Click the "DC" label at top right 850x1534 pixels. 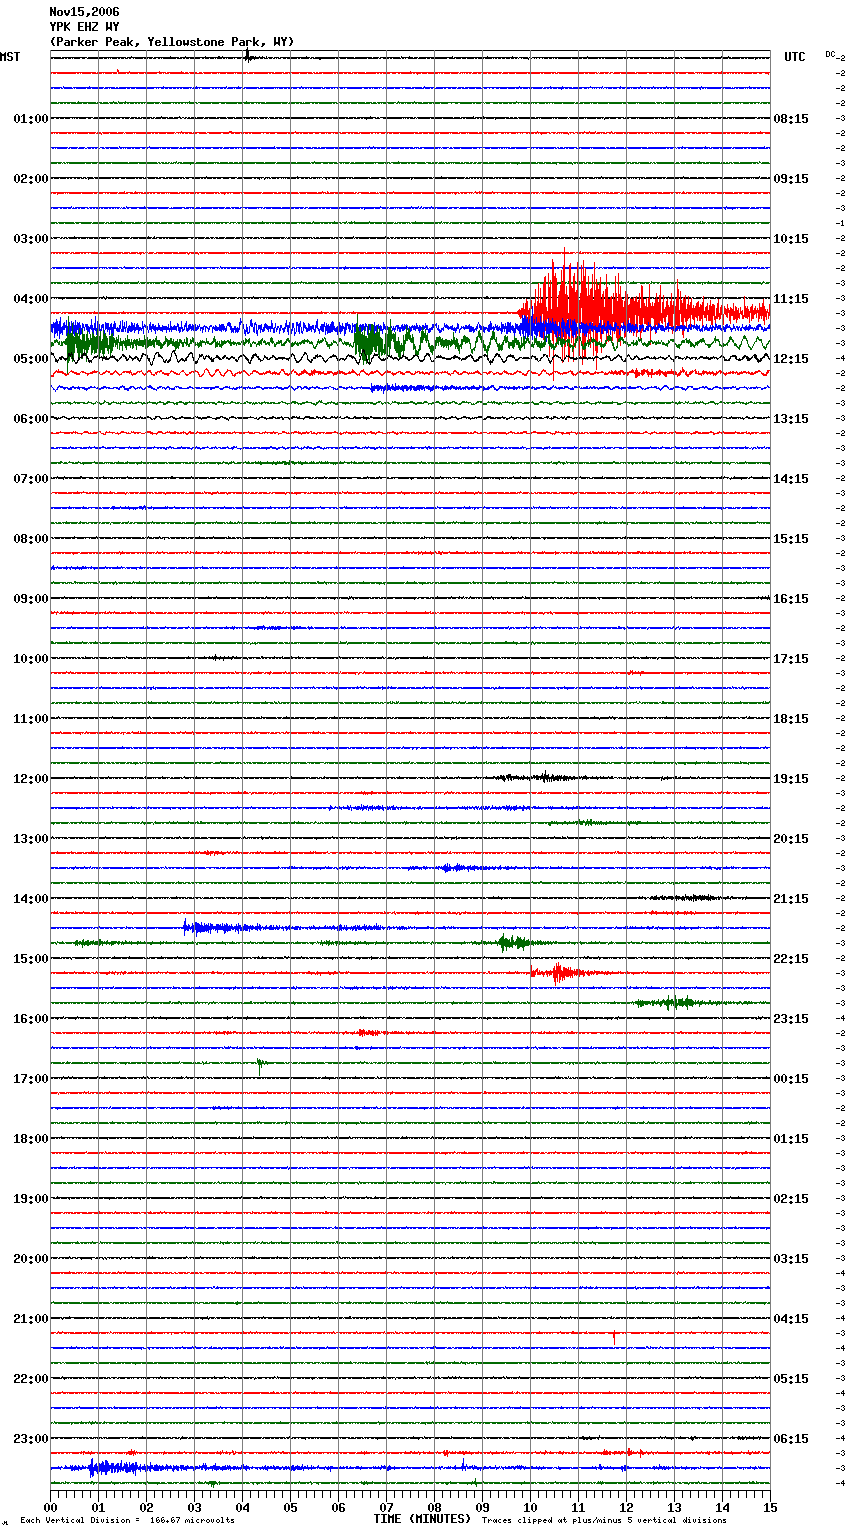(830, 54)
